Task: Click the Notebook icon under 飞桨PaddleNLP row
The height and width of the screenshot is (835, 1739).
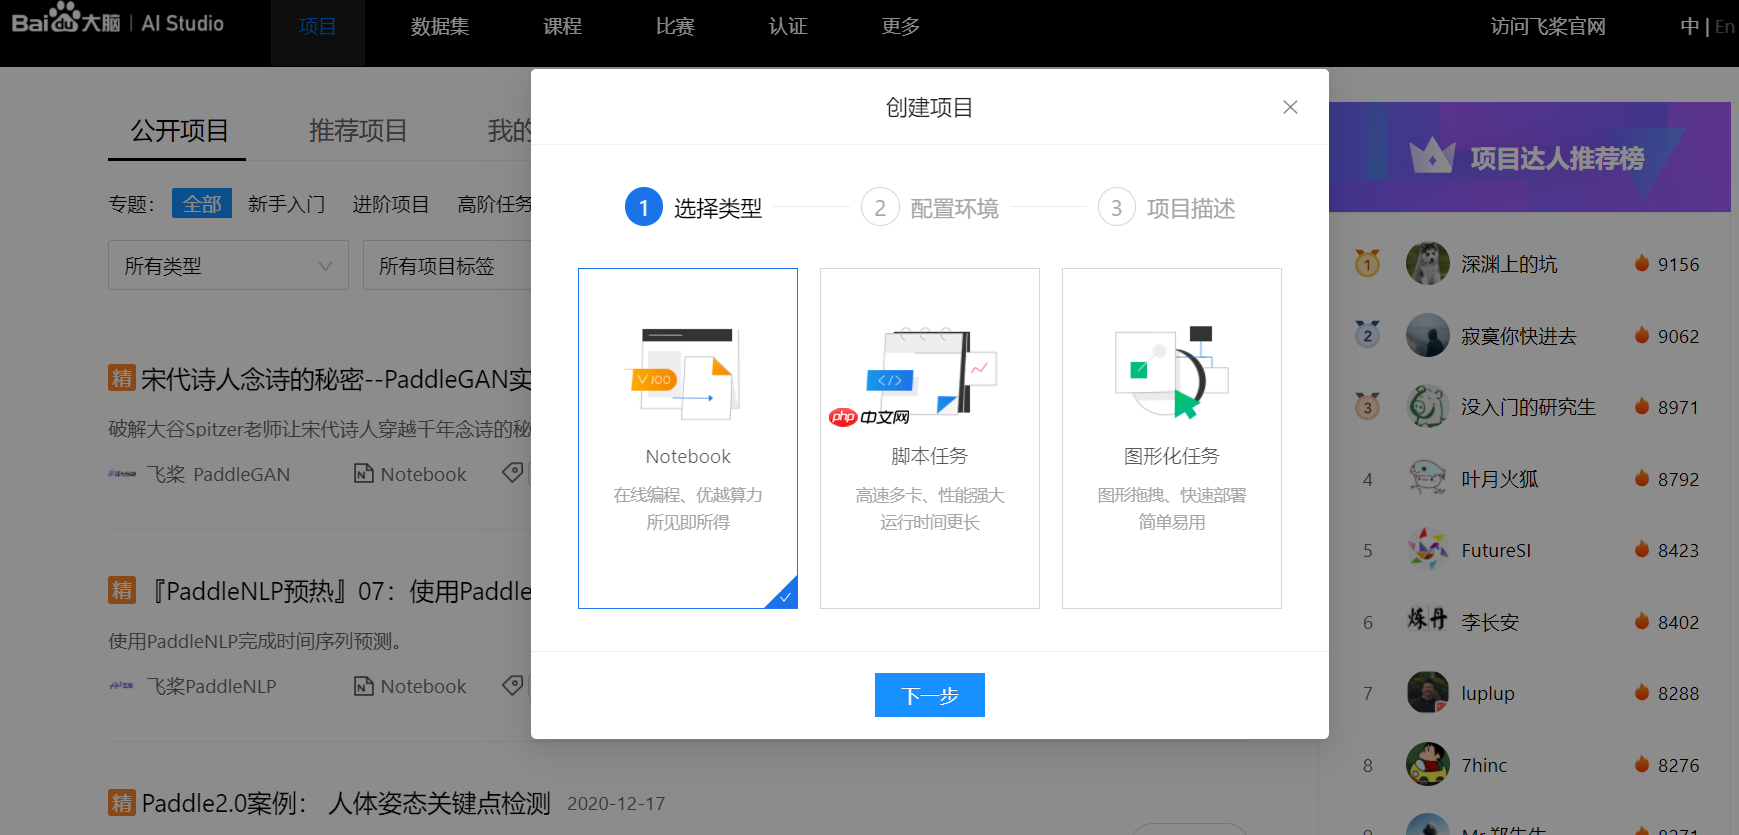Action: pos(364,685)
